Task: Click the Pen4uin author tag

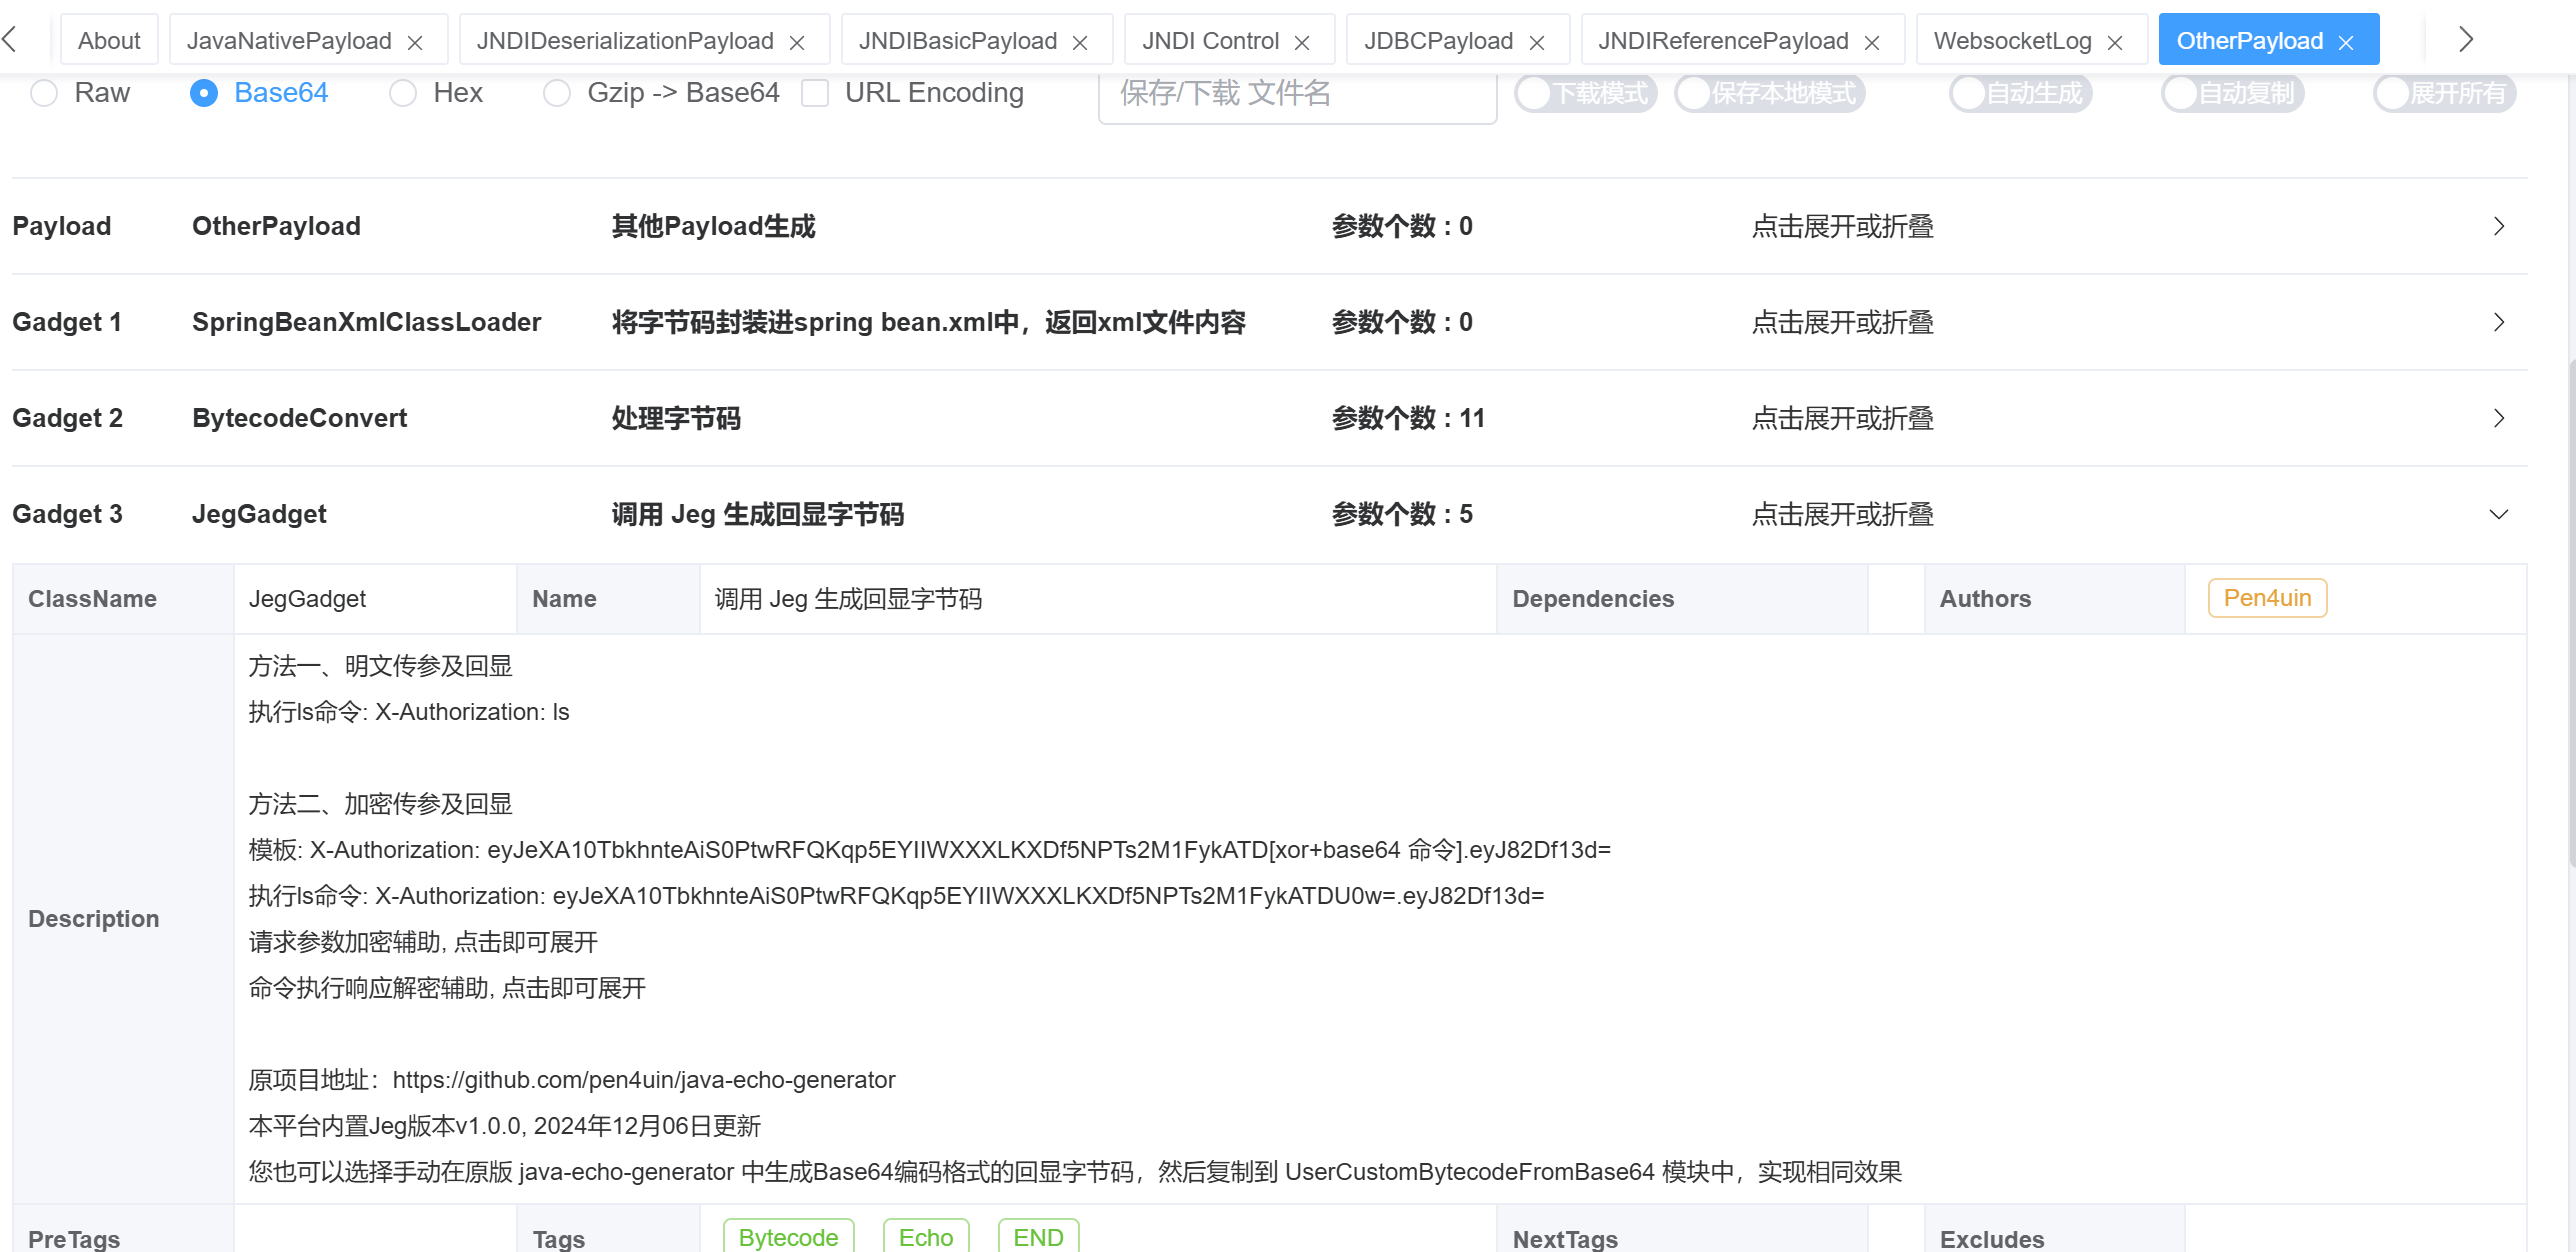Action: tap(2266, 598)
